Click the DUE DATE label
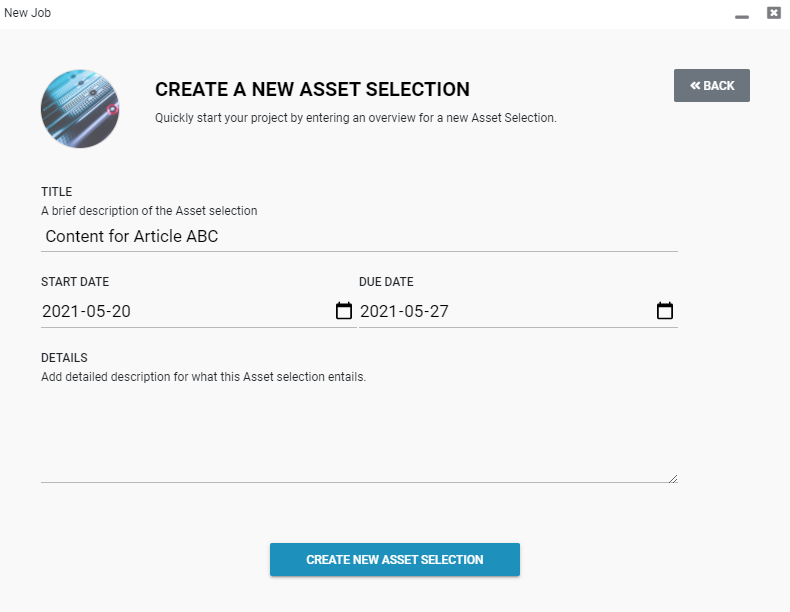Viewport: 790px width, 612px height. (386, 282)
